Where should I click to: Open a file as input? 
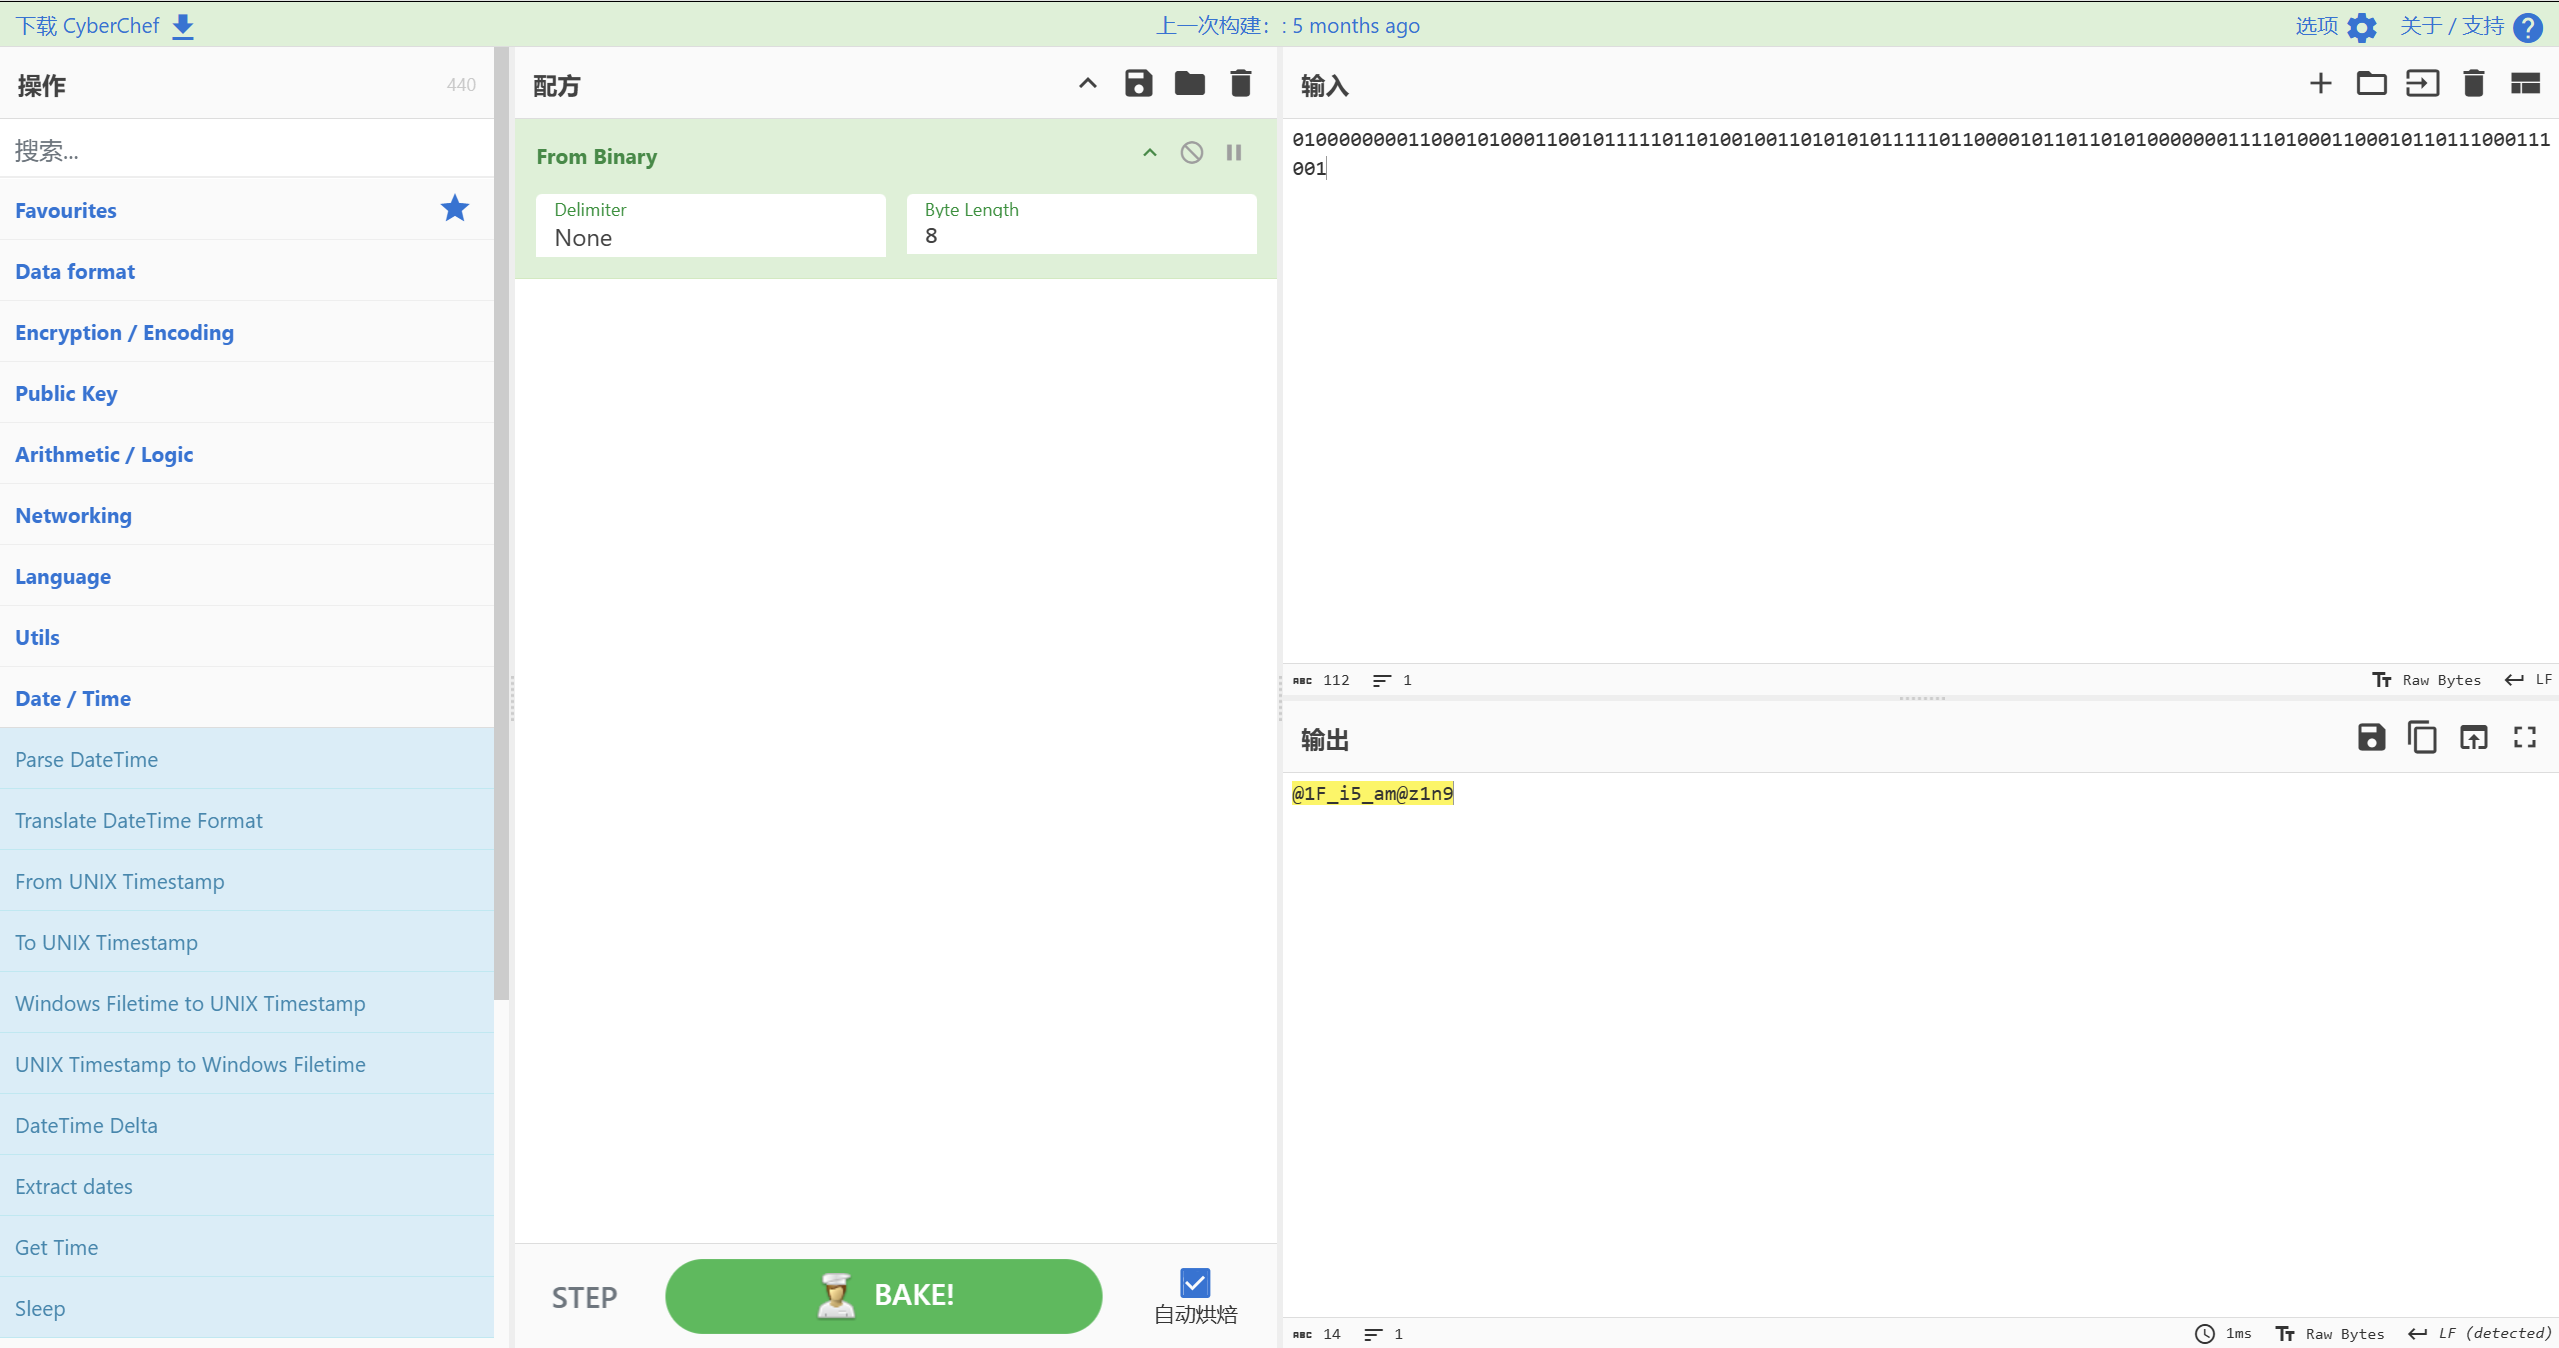[x=2371, y=84]
